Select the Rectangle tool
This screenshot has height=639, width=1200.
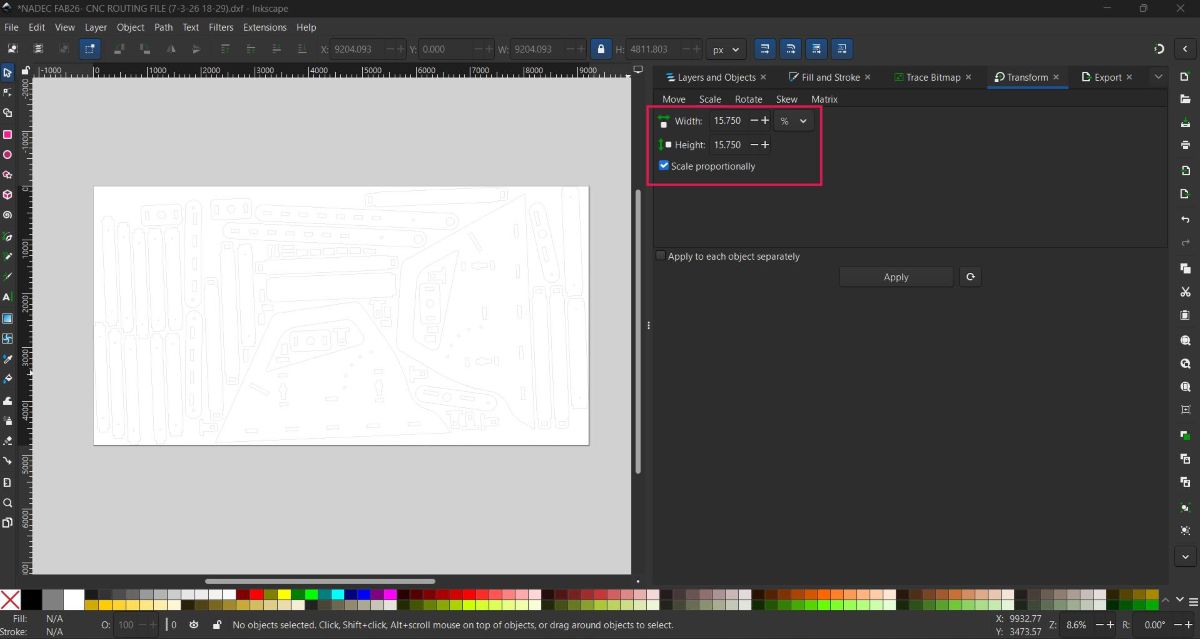pos(8,134)
